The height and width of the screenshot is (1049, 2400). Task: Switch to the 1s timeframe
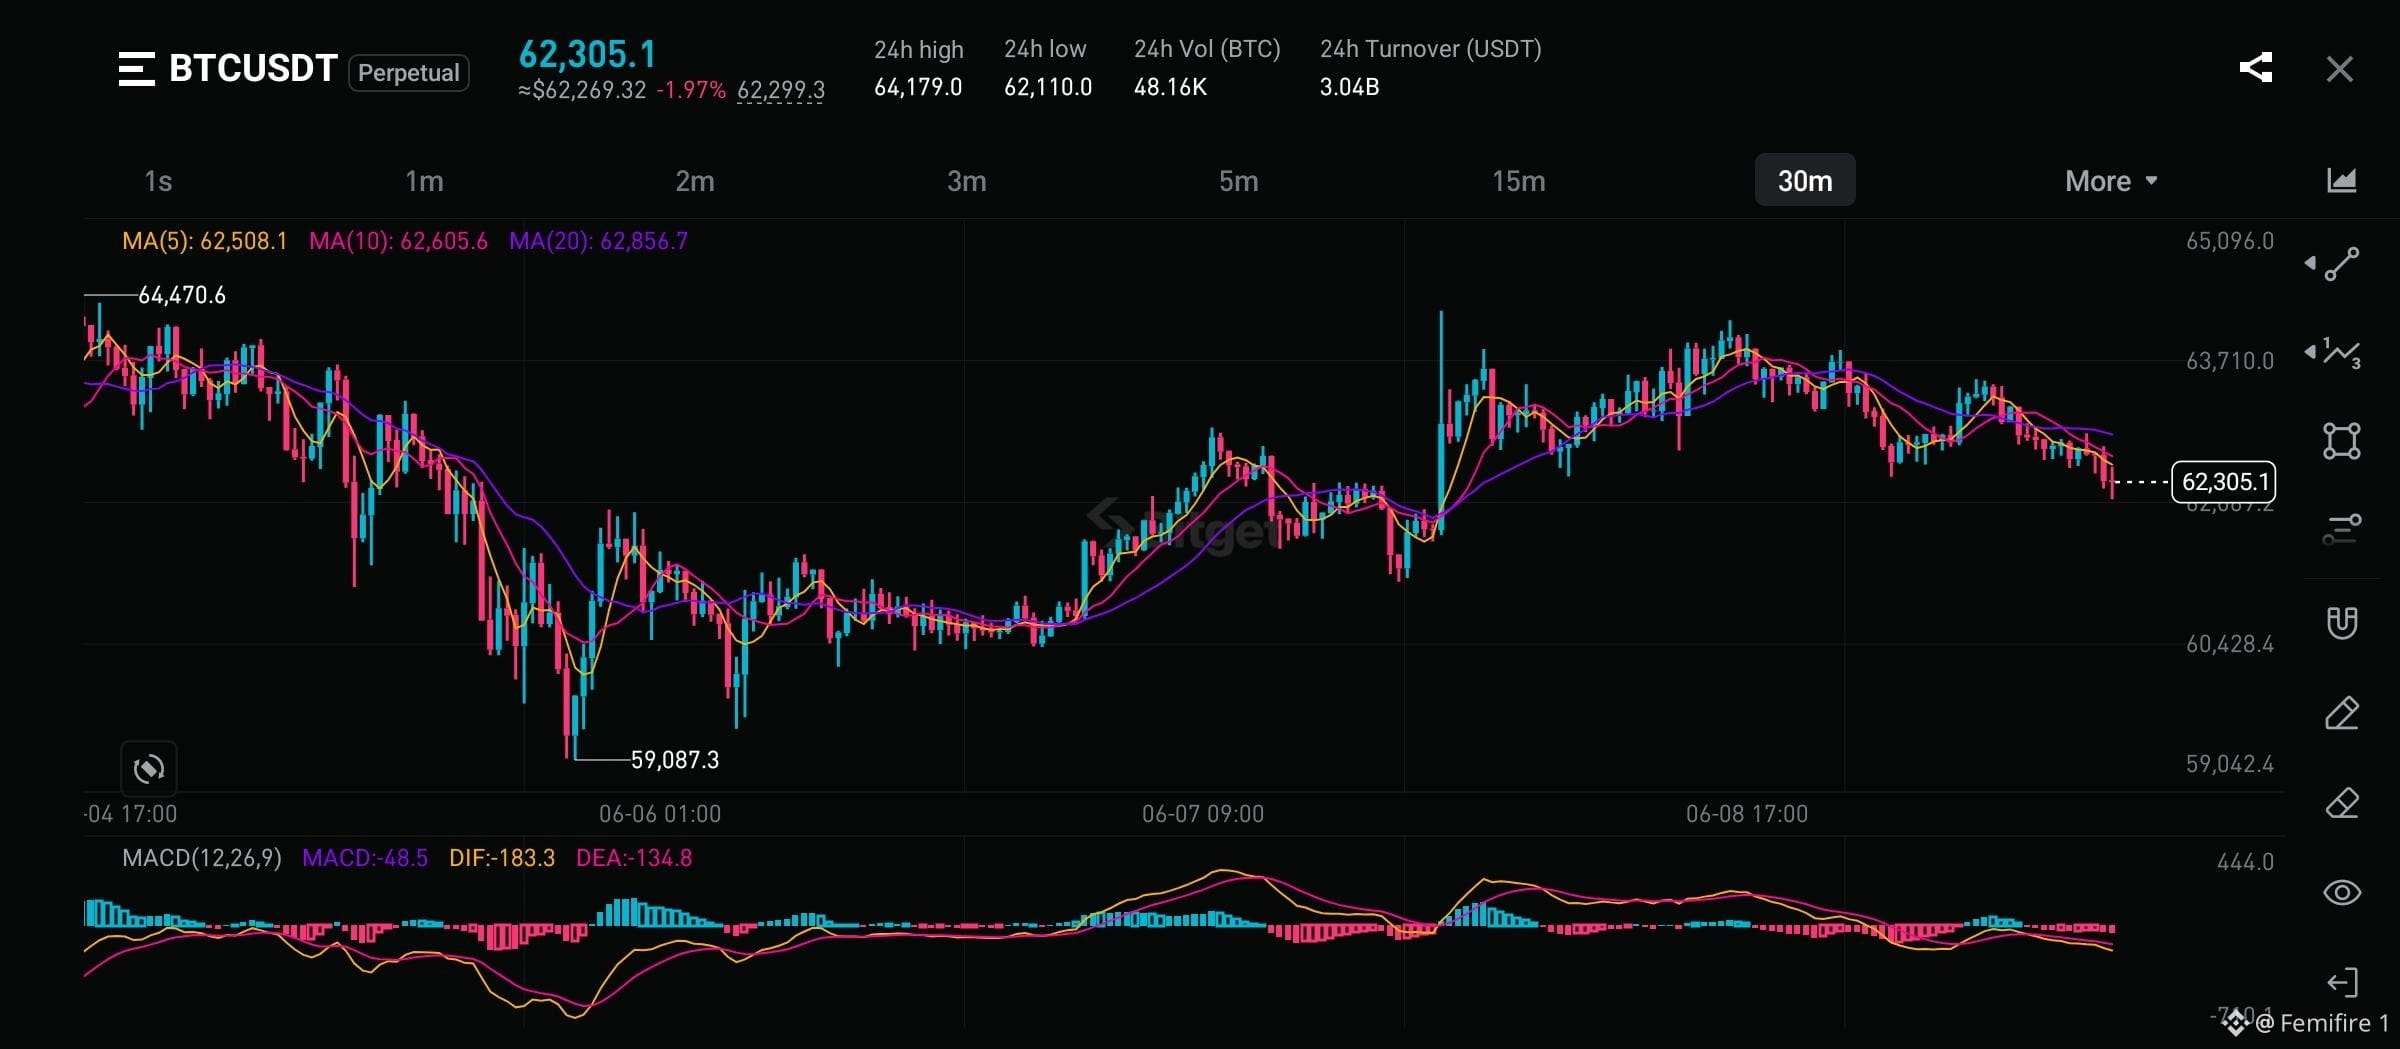point(158,181)
